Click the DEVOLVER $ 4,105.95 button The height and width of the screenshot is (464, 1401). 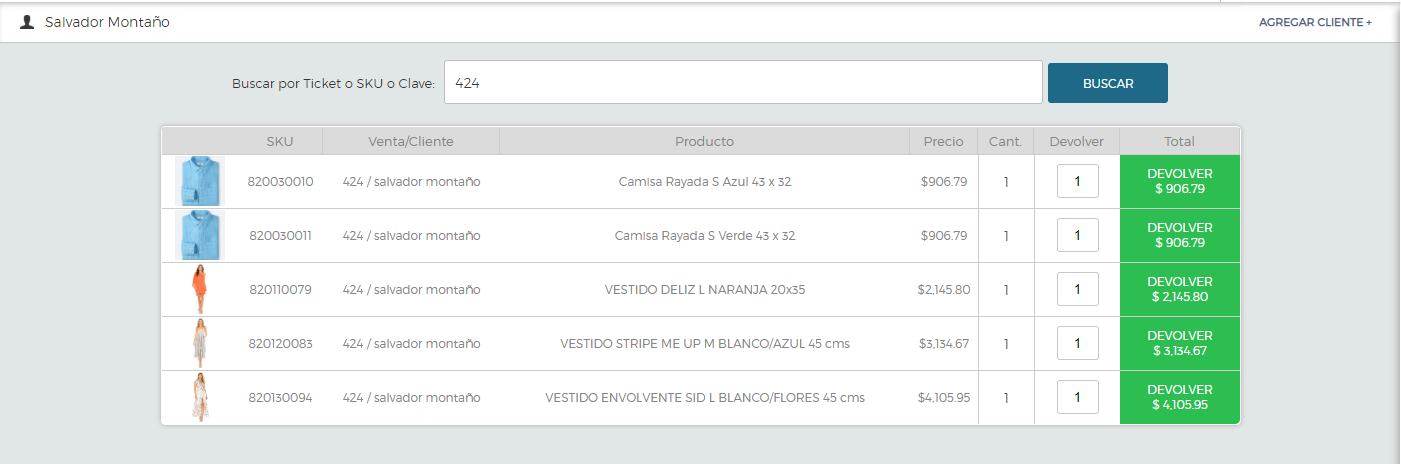click(1180, 397)
